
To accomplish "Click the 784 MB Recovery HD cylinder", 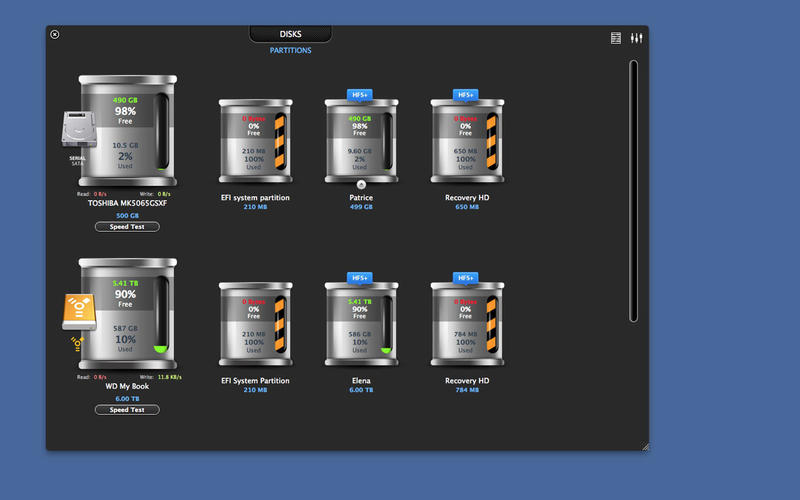I will tap(467, 324).
